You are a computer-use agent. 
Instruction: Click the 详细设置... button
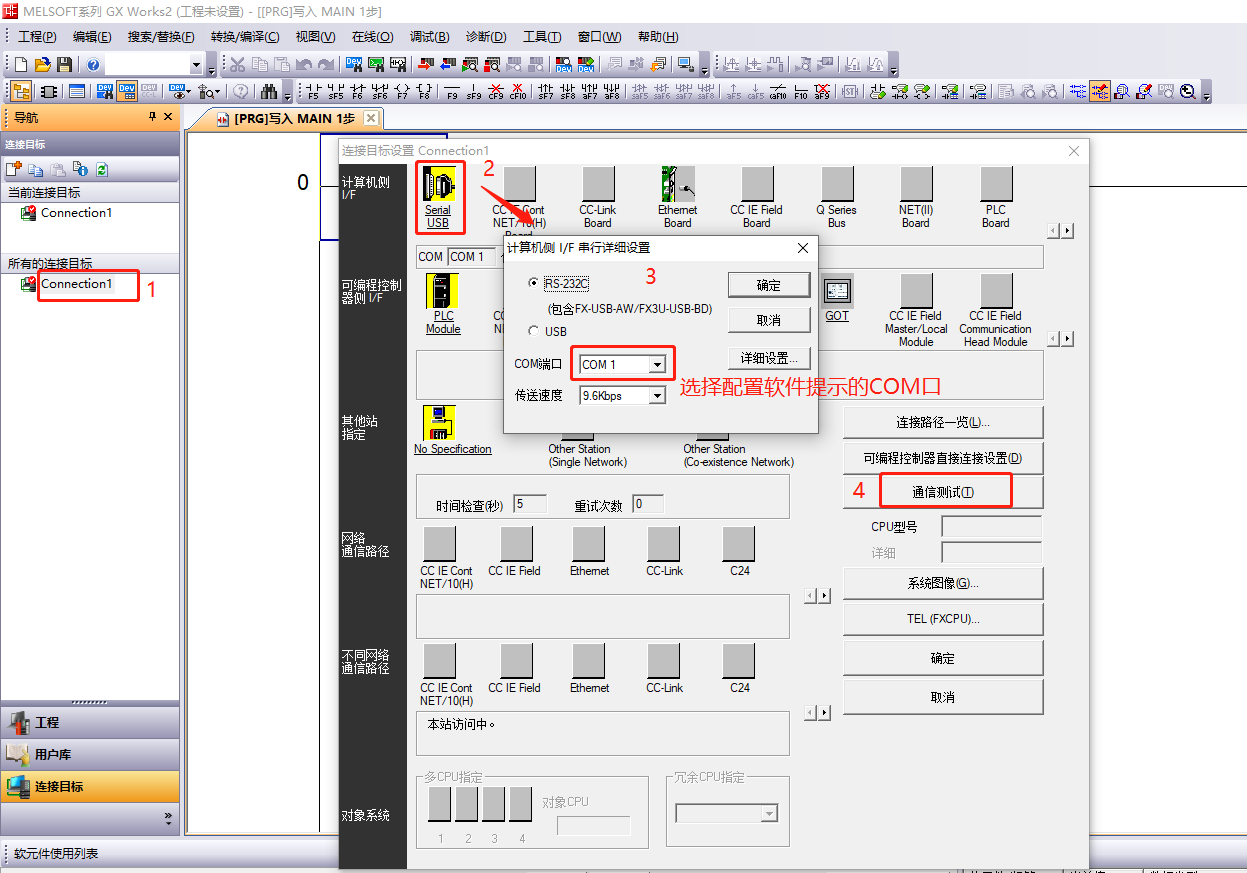pos(769,358)
